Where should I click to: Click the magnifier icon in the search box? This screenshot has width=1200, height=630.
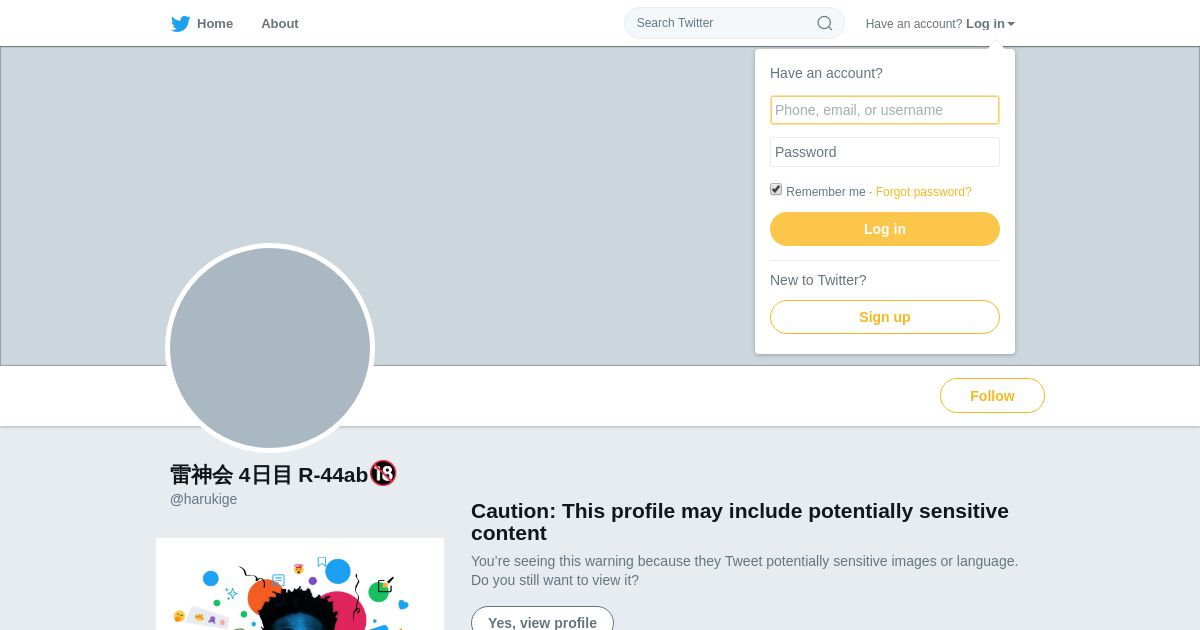pos(825,23)
